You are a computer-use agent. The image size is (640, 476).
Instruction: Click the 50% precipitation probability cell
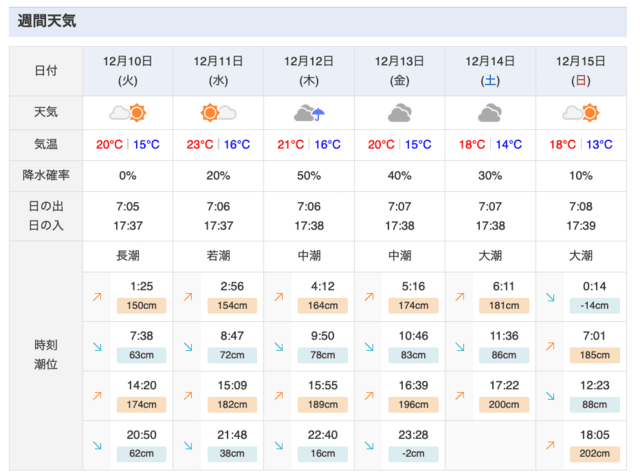point(309,176)
